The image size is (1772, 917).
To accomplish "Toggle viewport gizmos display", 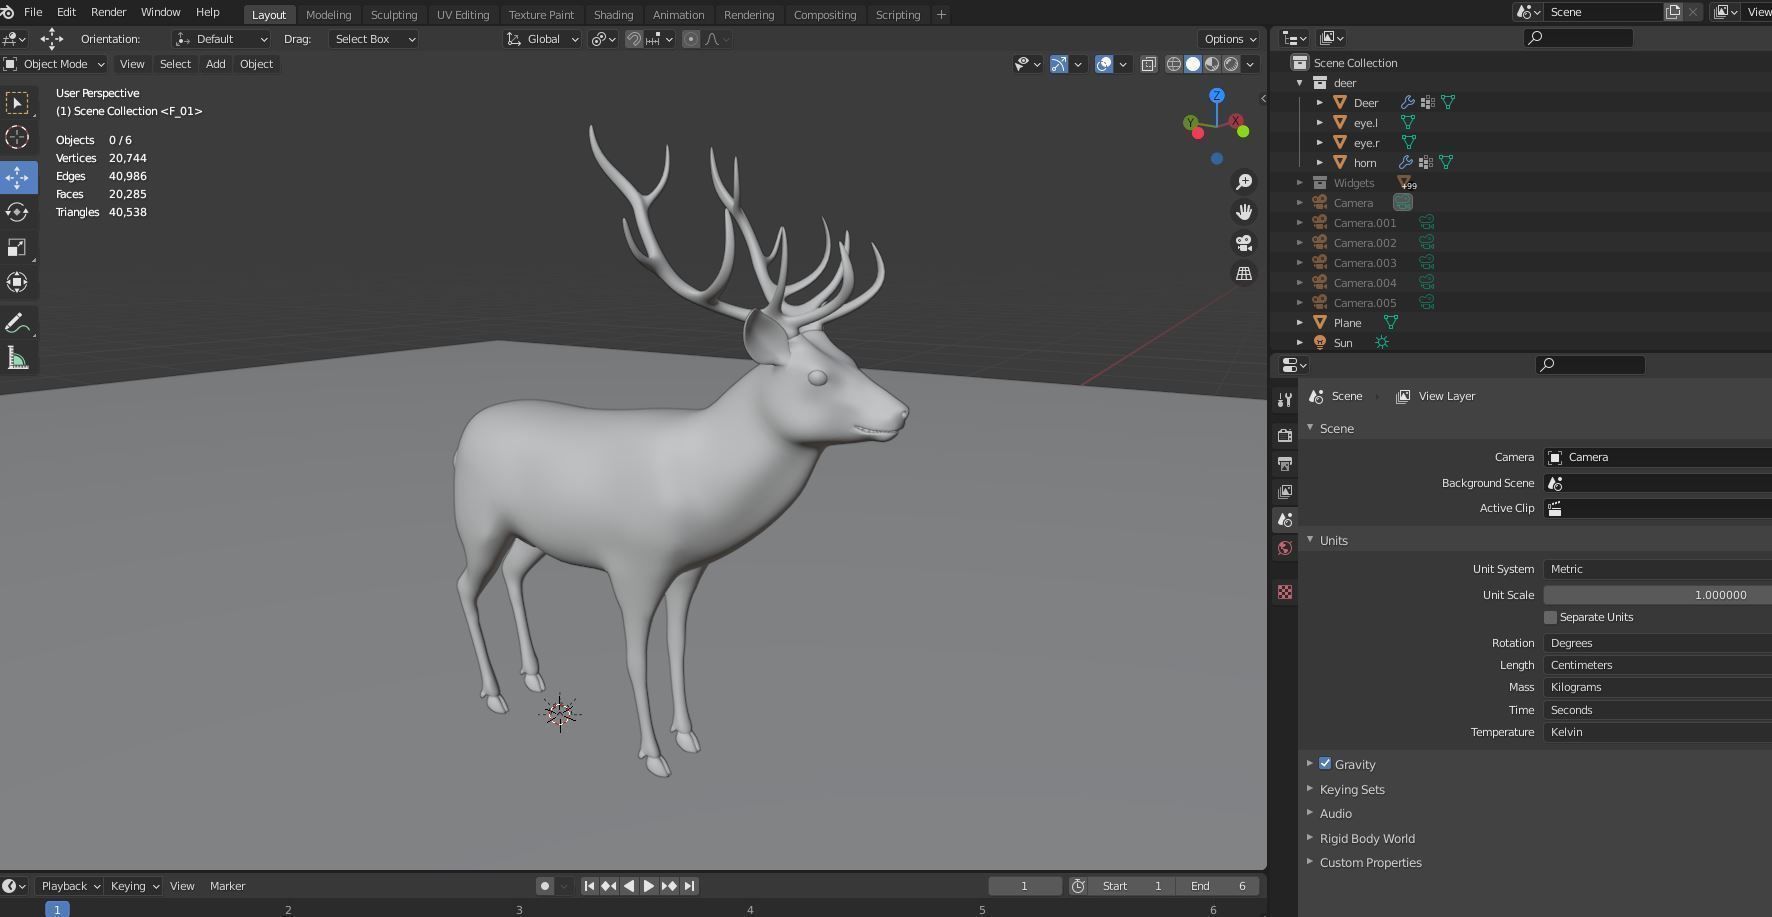I will [x=1059, y=64].
